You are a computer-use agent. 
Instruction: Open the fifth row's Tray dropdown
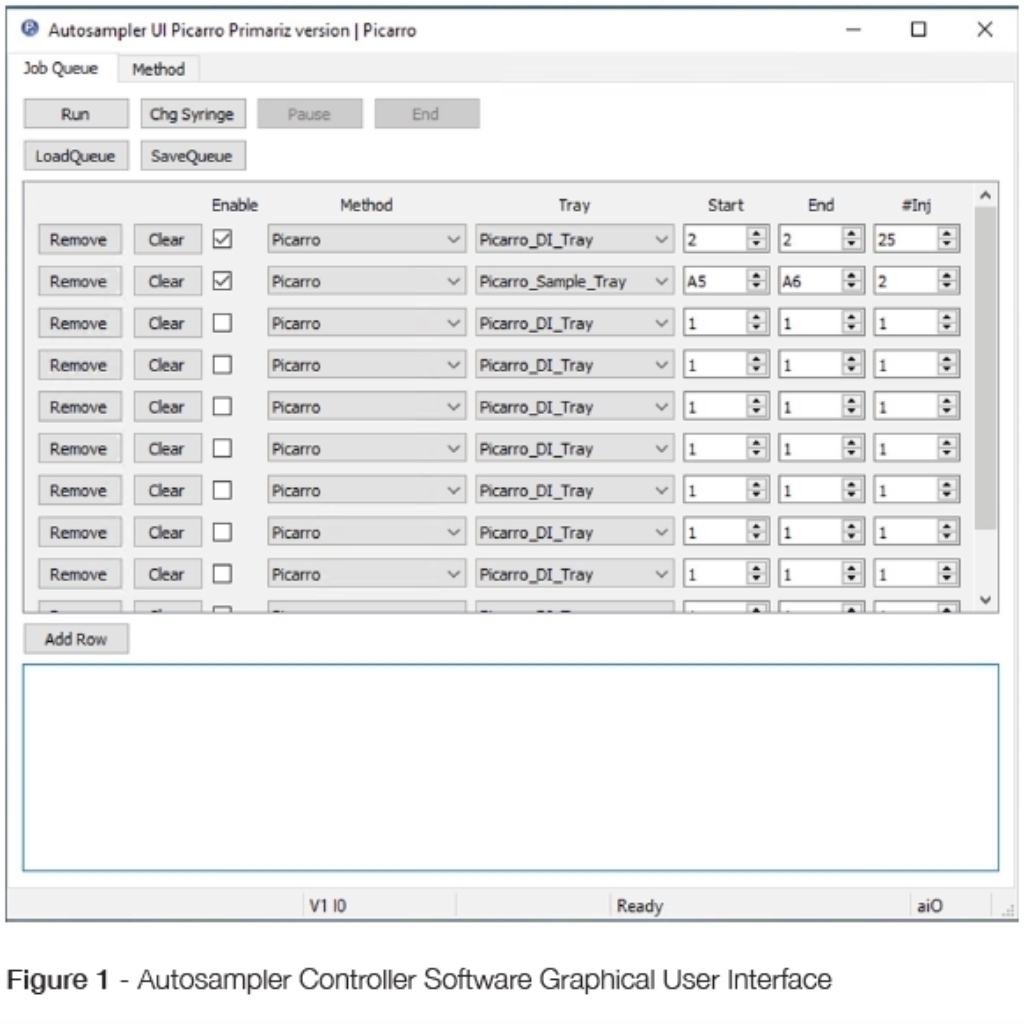(574, 407)
